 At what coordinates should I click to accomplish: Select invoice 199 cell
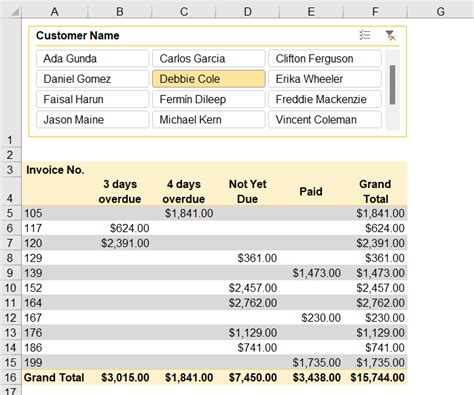55,363
